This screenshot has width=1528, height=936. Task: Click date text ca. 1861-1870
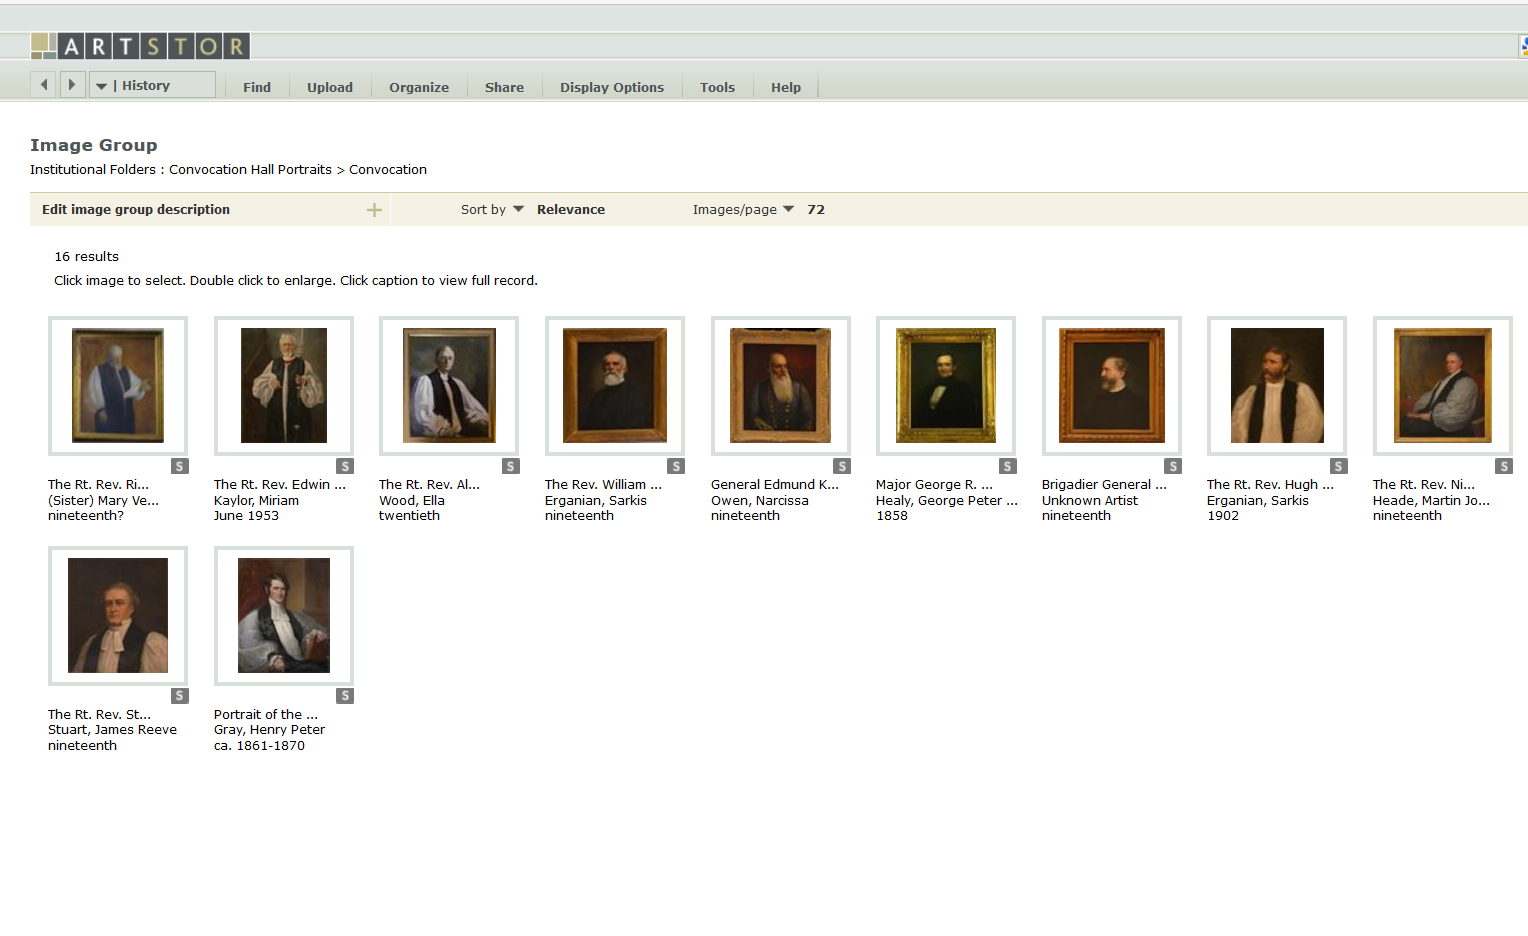pyautogui.click(x=259, y=745)
